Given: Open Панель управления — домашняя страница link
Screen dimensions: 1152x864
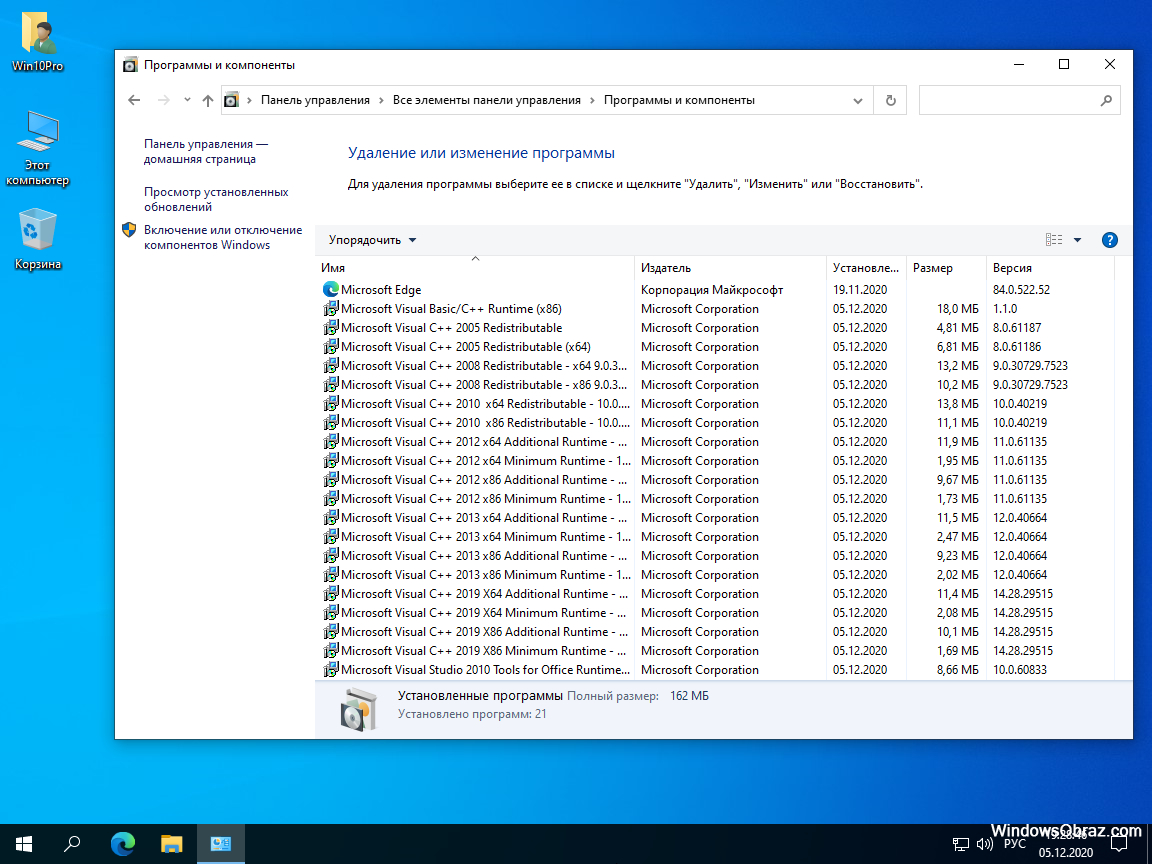Looking at the screenshot, I should coord(206,151).
